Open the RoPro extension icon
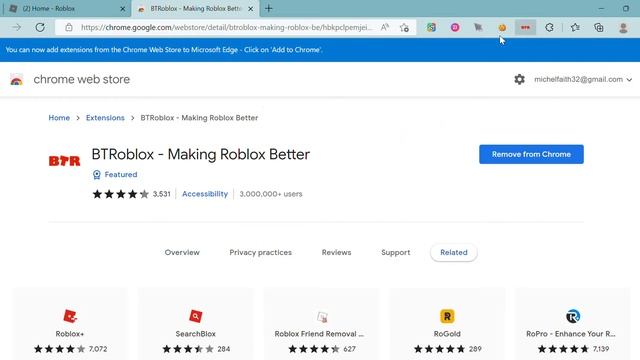Screen dimensions: 640x360 [x=573, y=316]
